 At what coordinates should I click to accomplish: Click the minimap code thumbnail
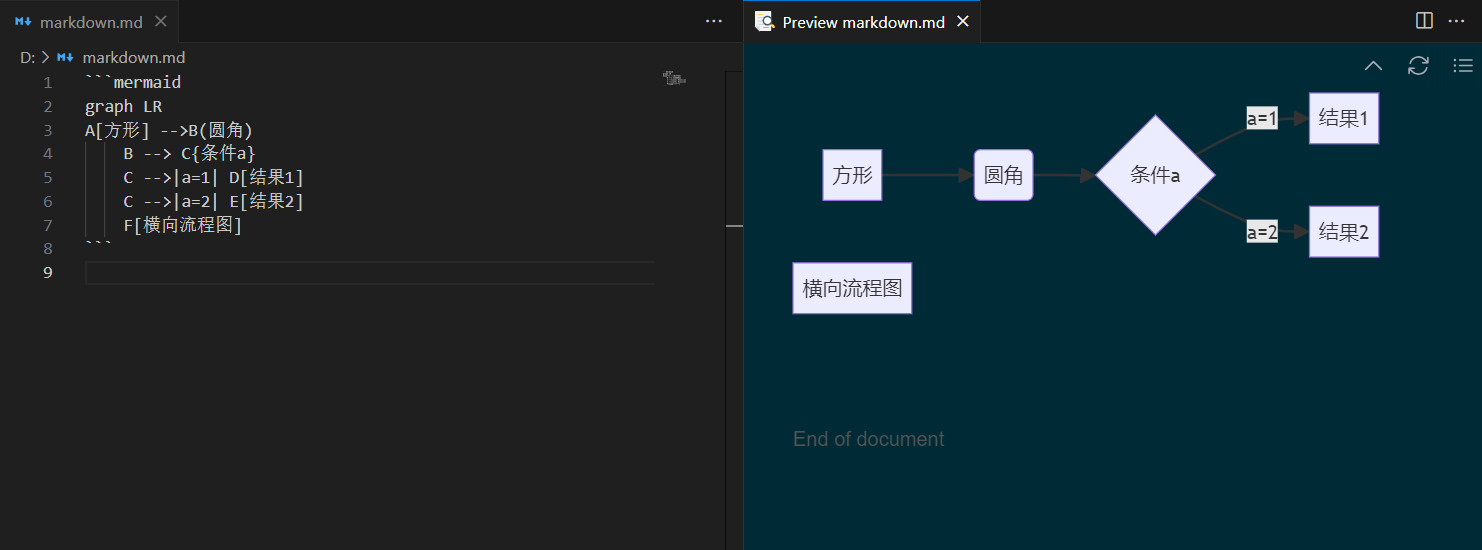(x=674, y=78)
